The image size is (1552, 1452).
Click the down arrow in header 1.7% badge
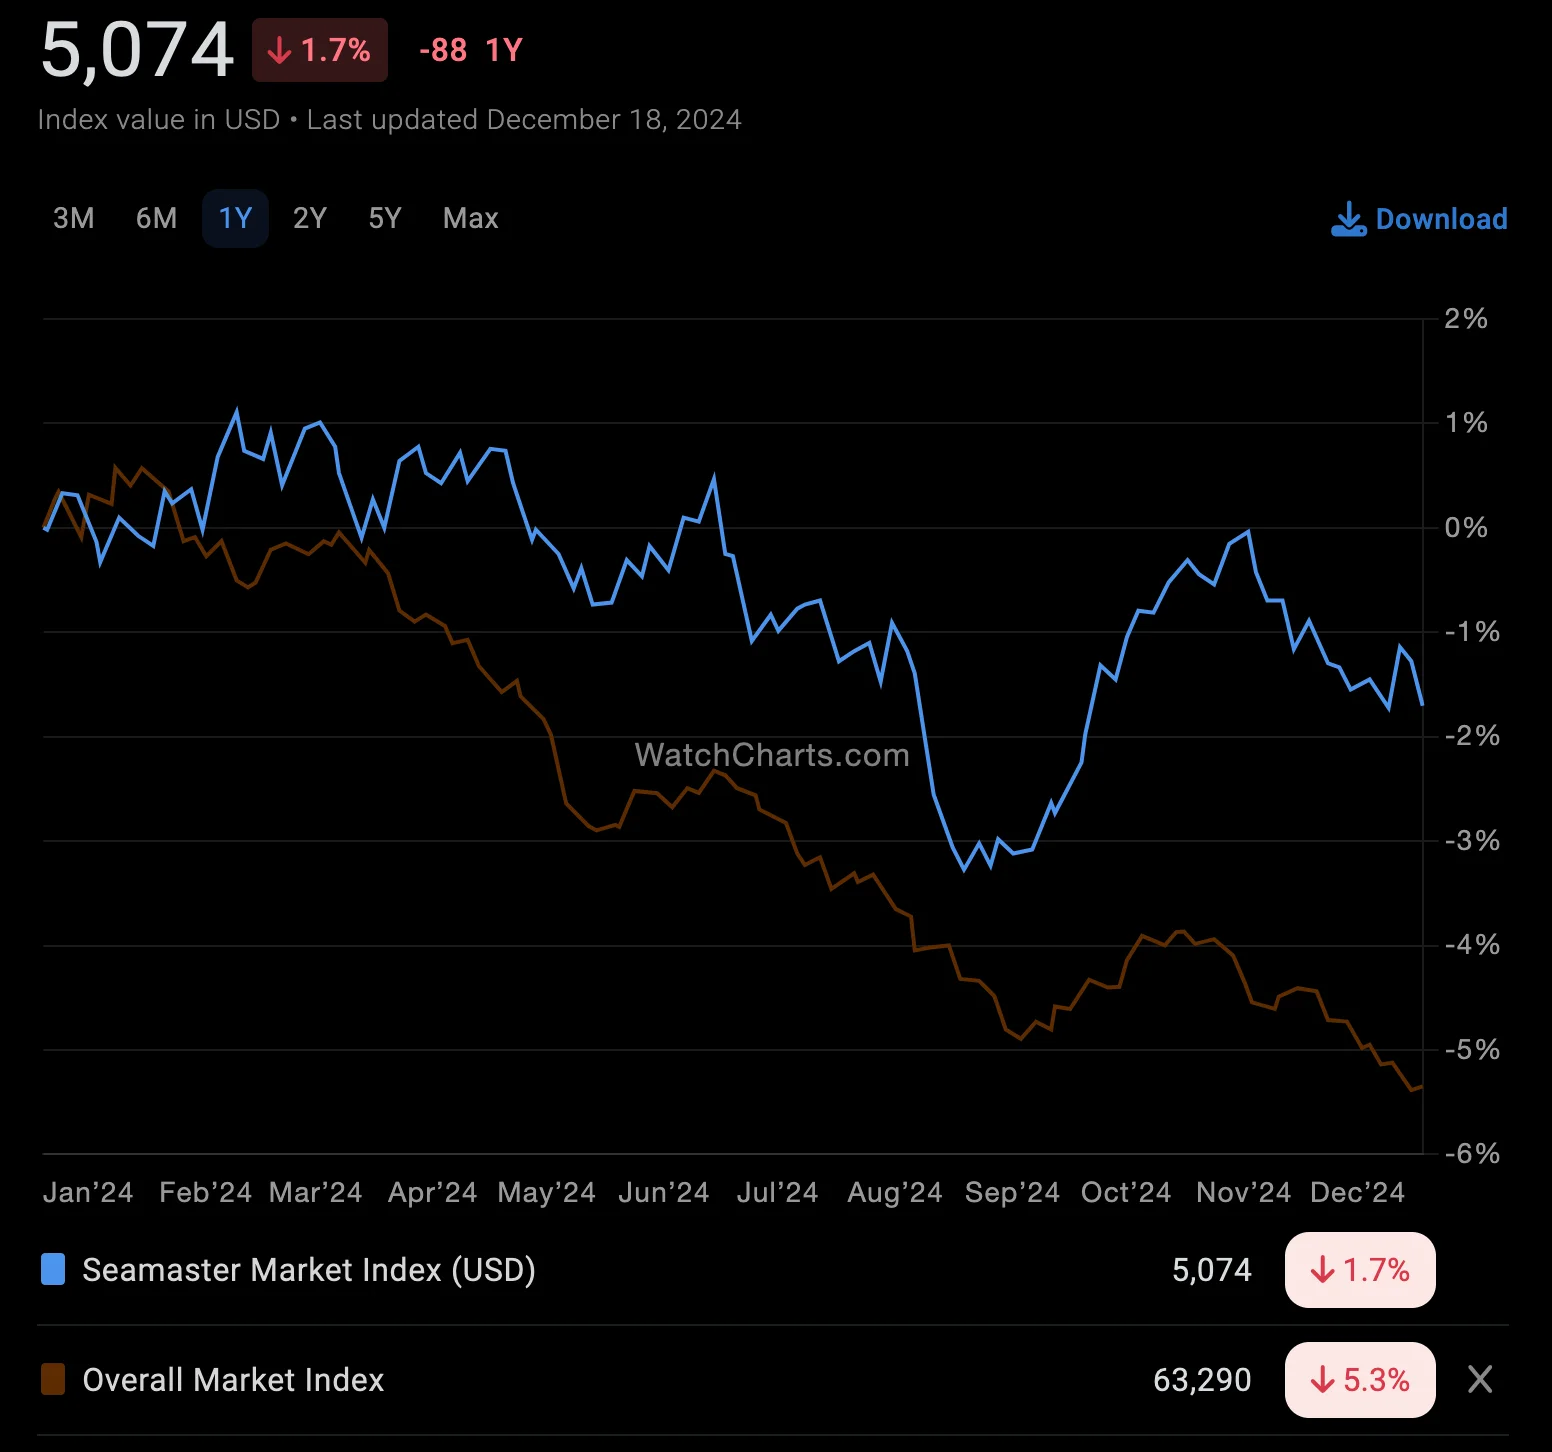click(280, 50)
